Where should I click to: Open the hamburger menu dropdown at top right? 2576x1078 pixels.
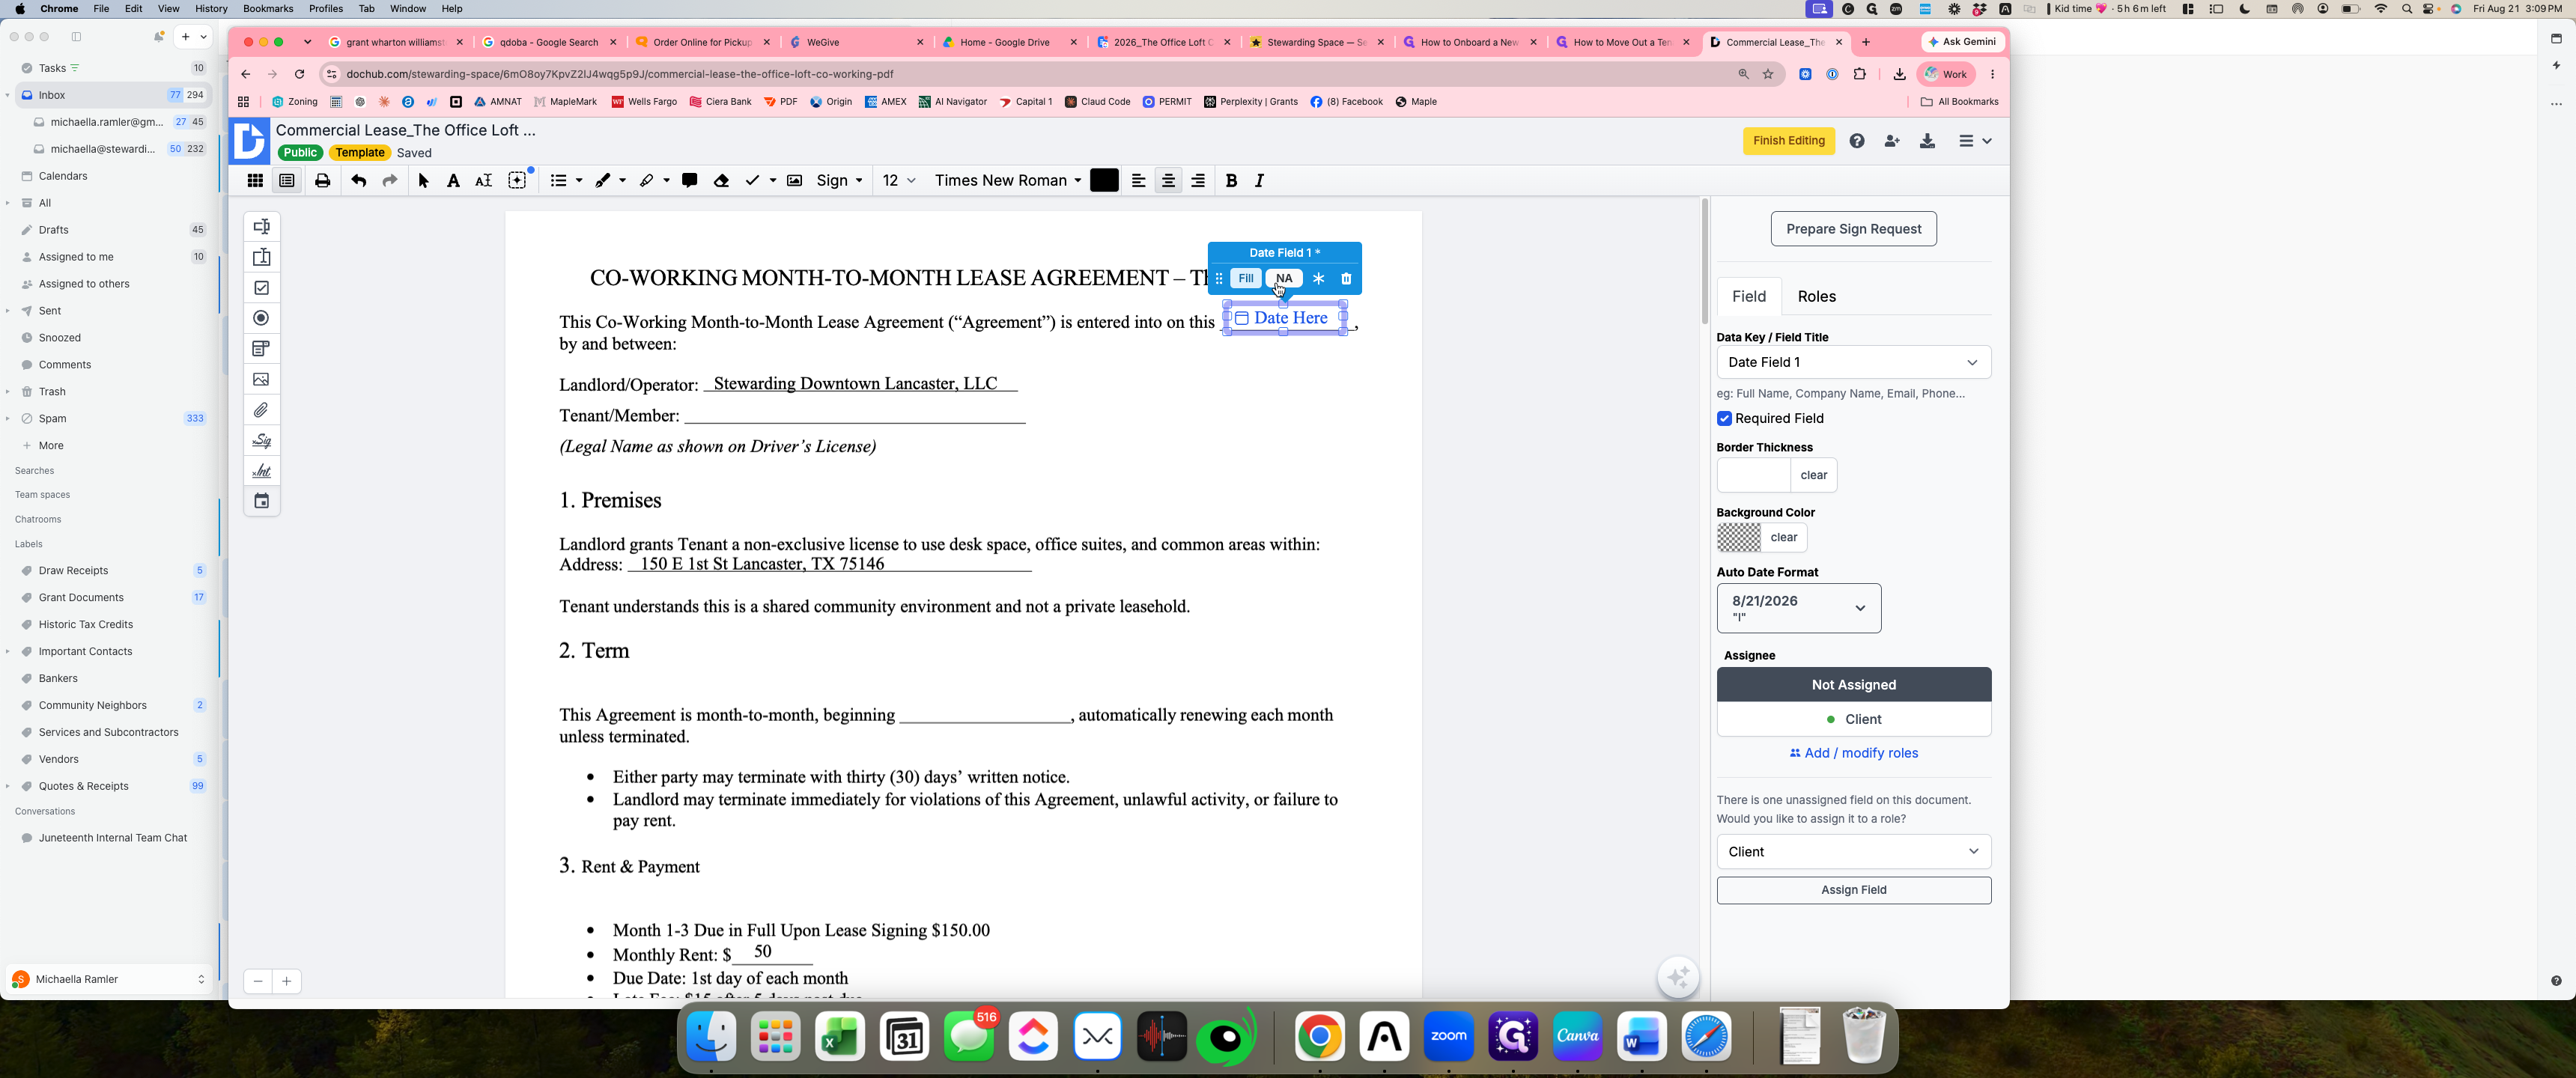tap(1974, 141)
